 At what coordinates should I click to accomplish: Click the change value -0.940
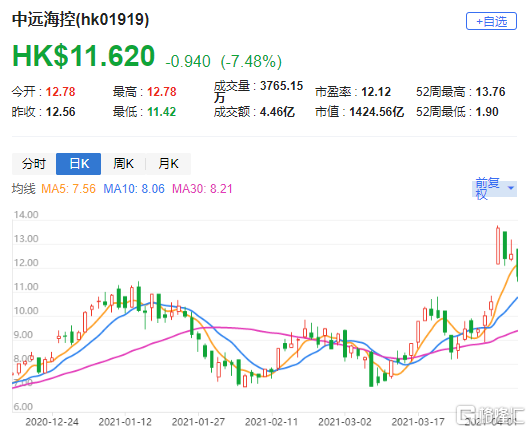click(188, 62)
